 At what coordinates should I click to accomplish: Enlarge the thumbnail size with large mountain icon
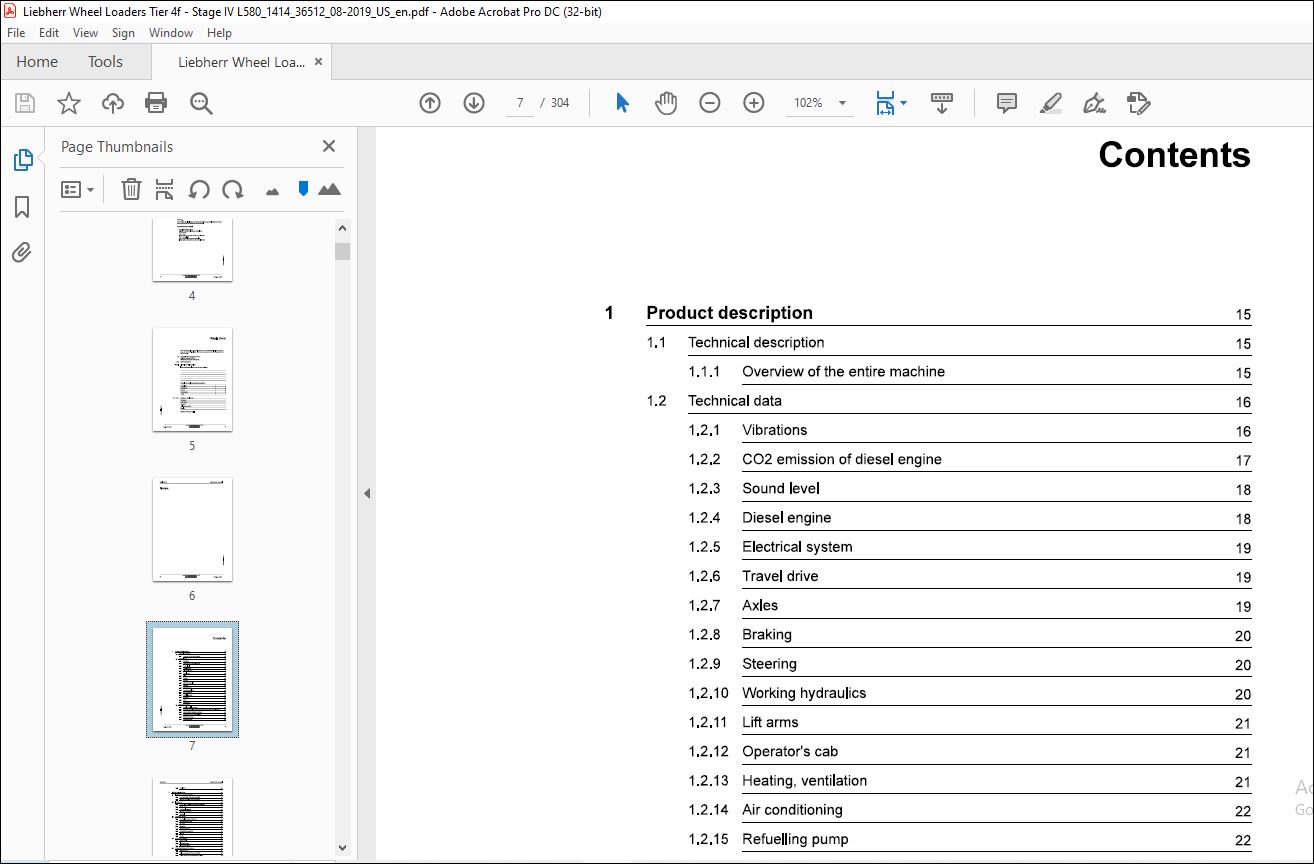(x=329, y=189)
